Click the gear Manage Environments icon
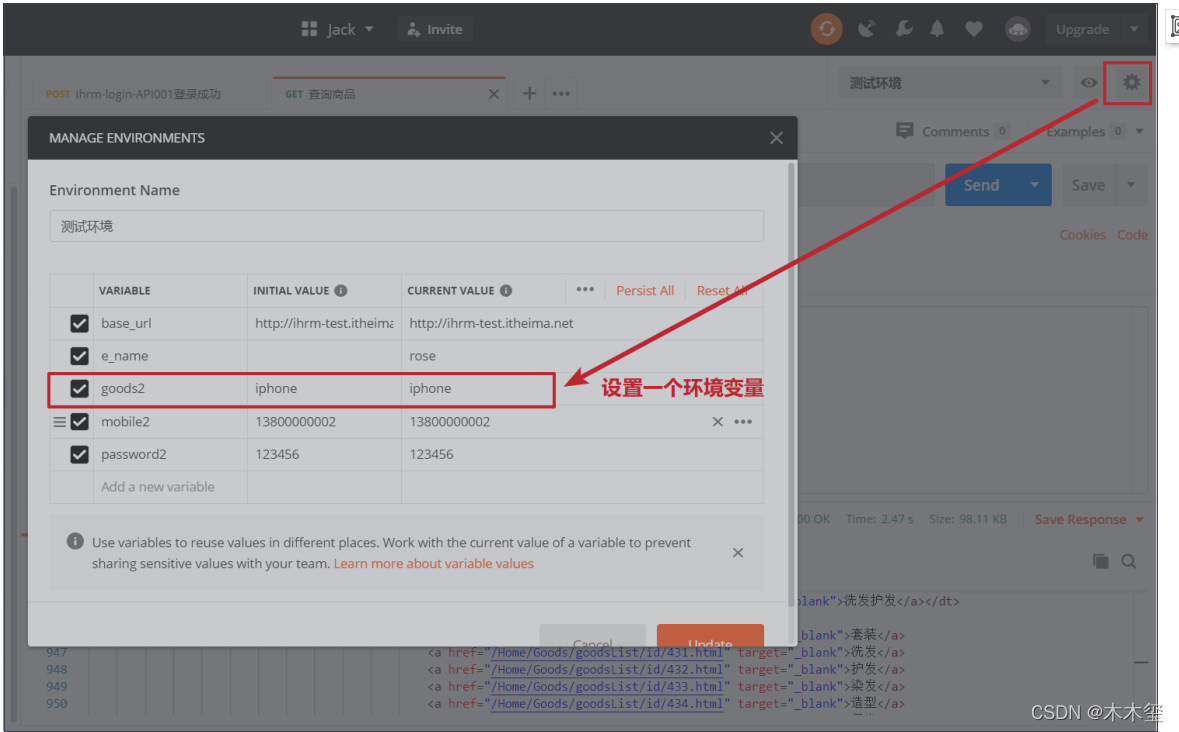1179x732 pixels. click(x=1131, y=82)
